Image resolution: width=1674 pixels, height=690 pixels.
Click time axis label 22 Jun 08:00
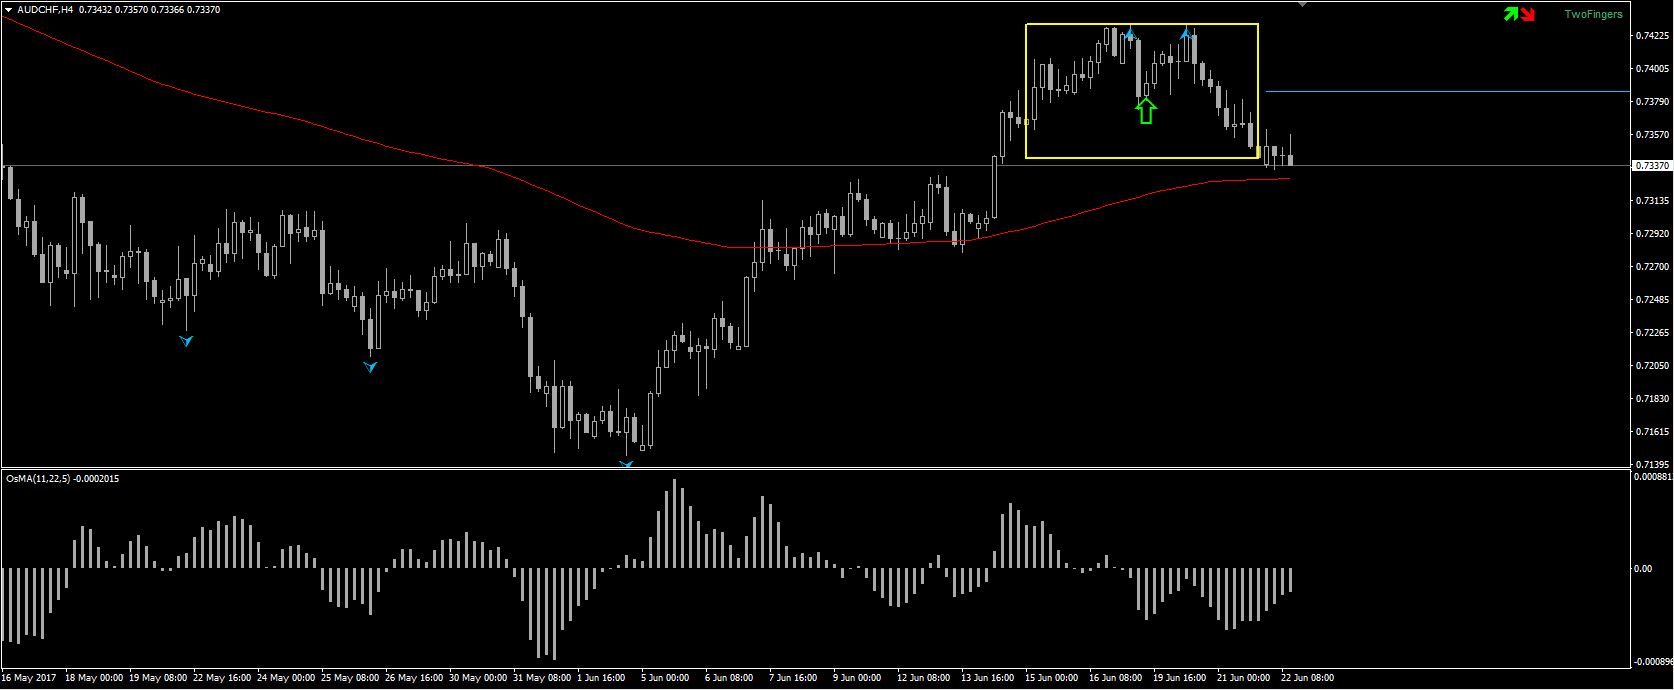tap(1307, 678)
